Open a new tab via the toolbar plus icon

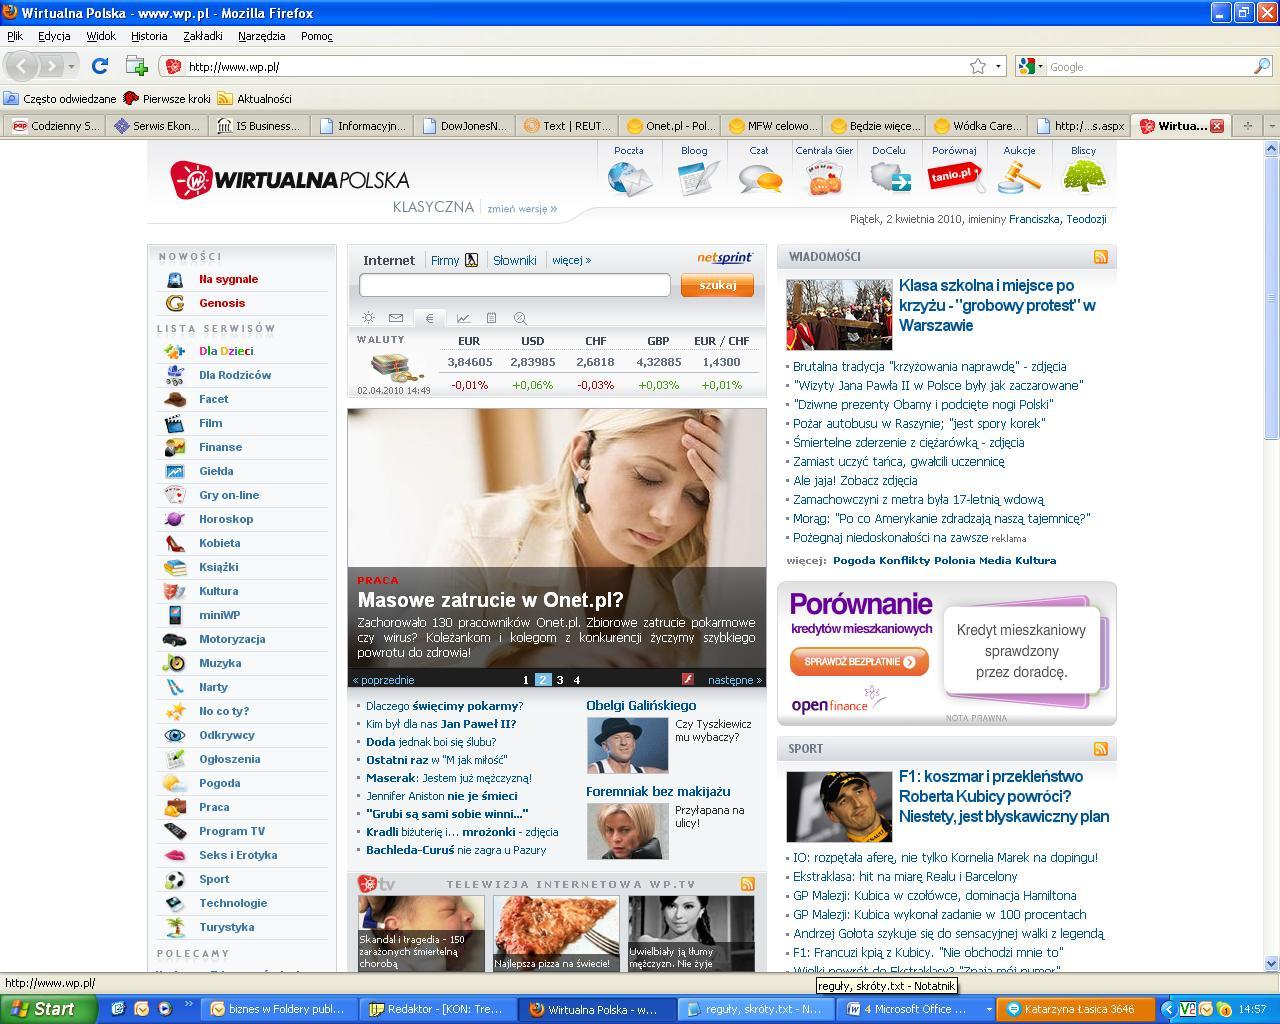tap(137, 66)
